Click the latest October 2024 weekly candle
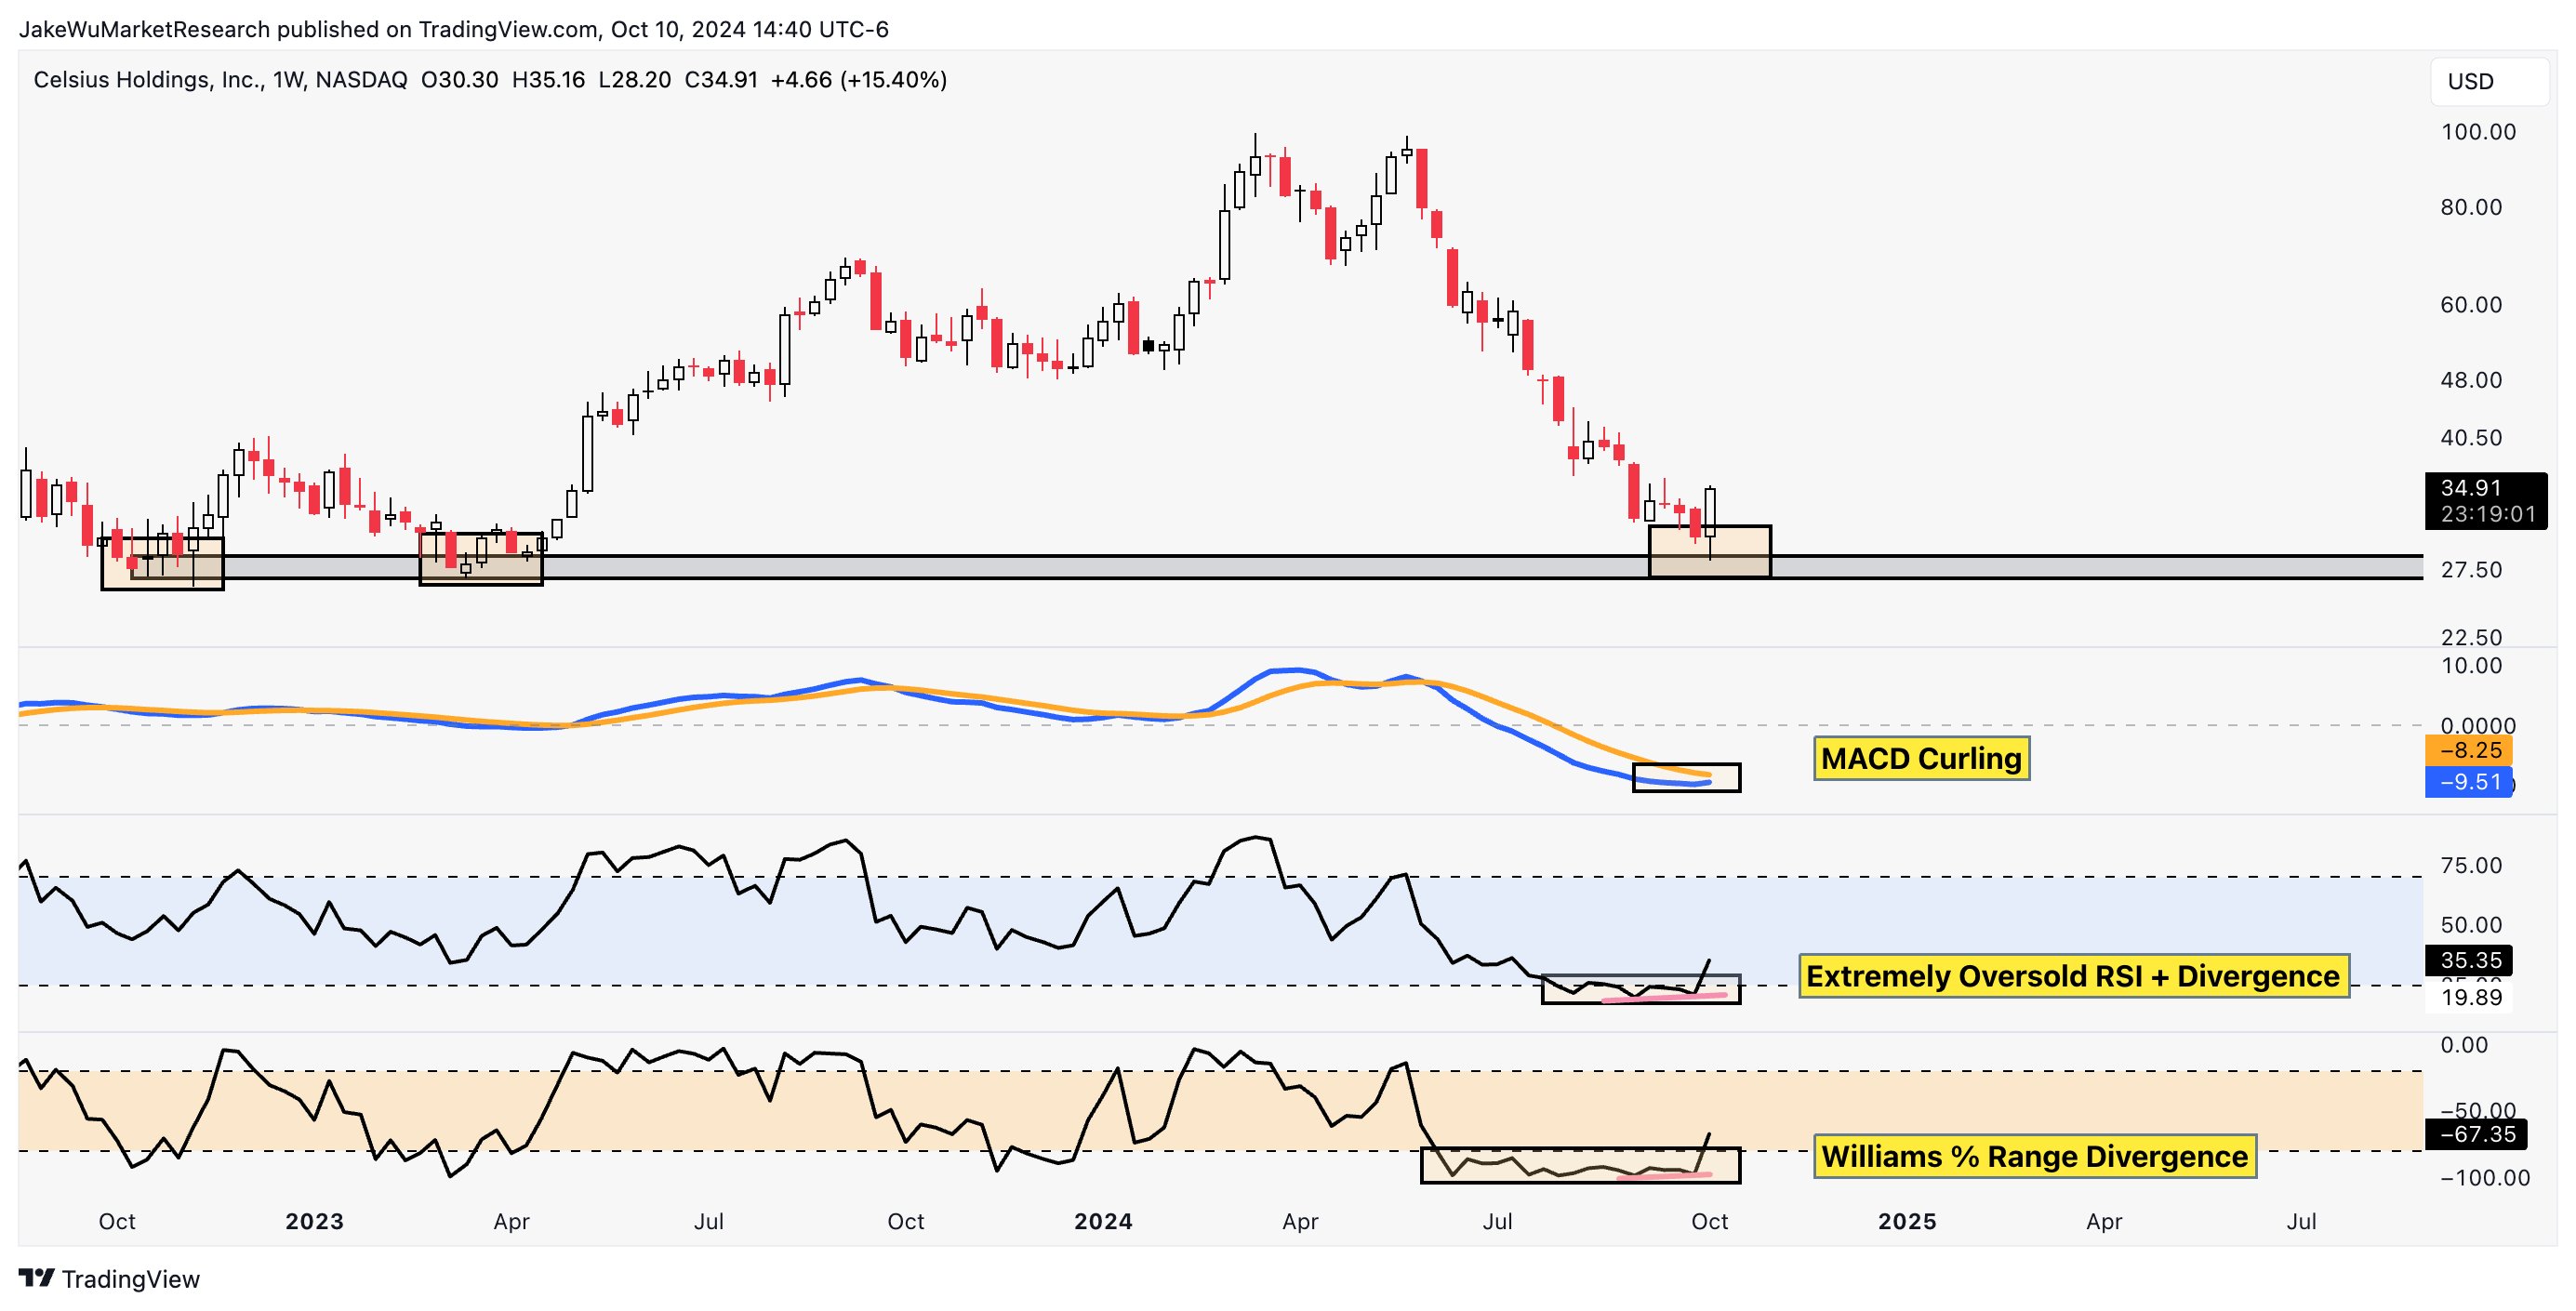This screenshot has width=2576, height=1311. (1711, 512)
